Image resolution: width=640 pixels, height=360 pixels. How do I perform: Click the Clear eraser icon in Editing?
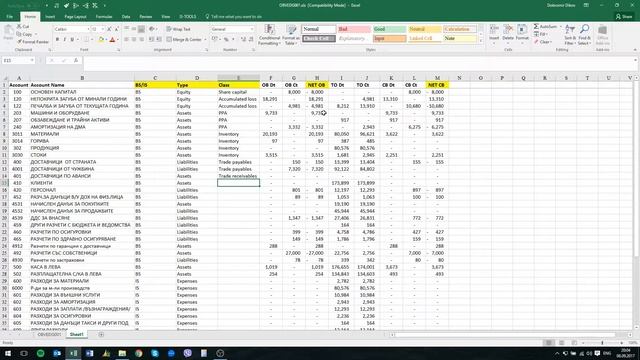pos(536,42)
